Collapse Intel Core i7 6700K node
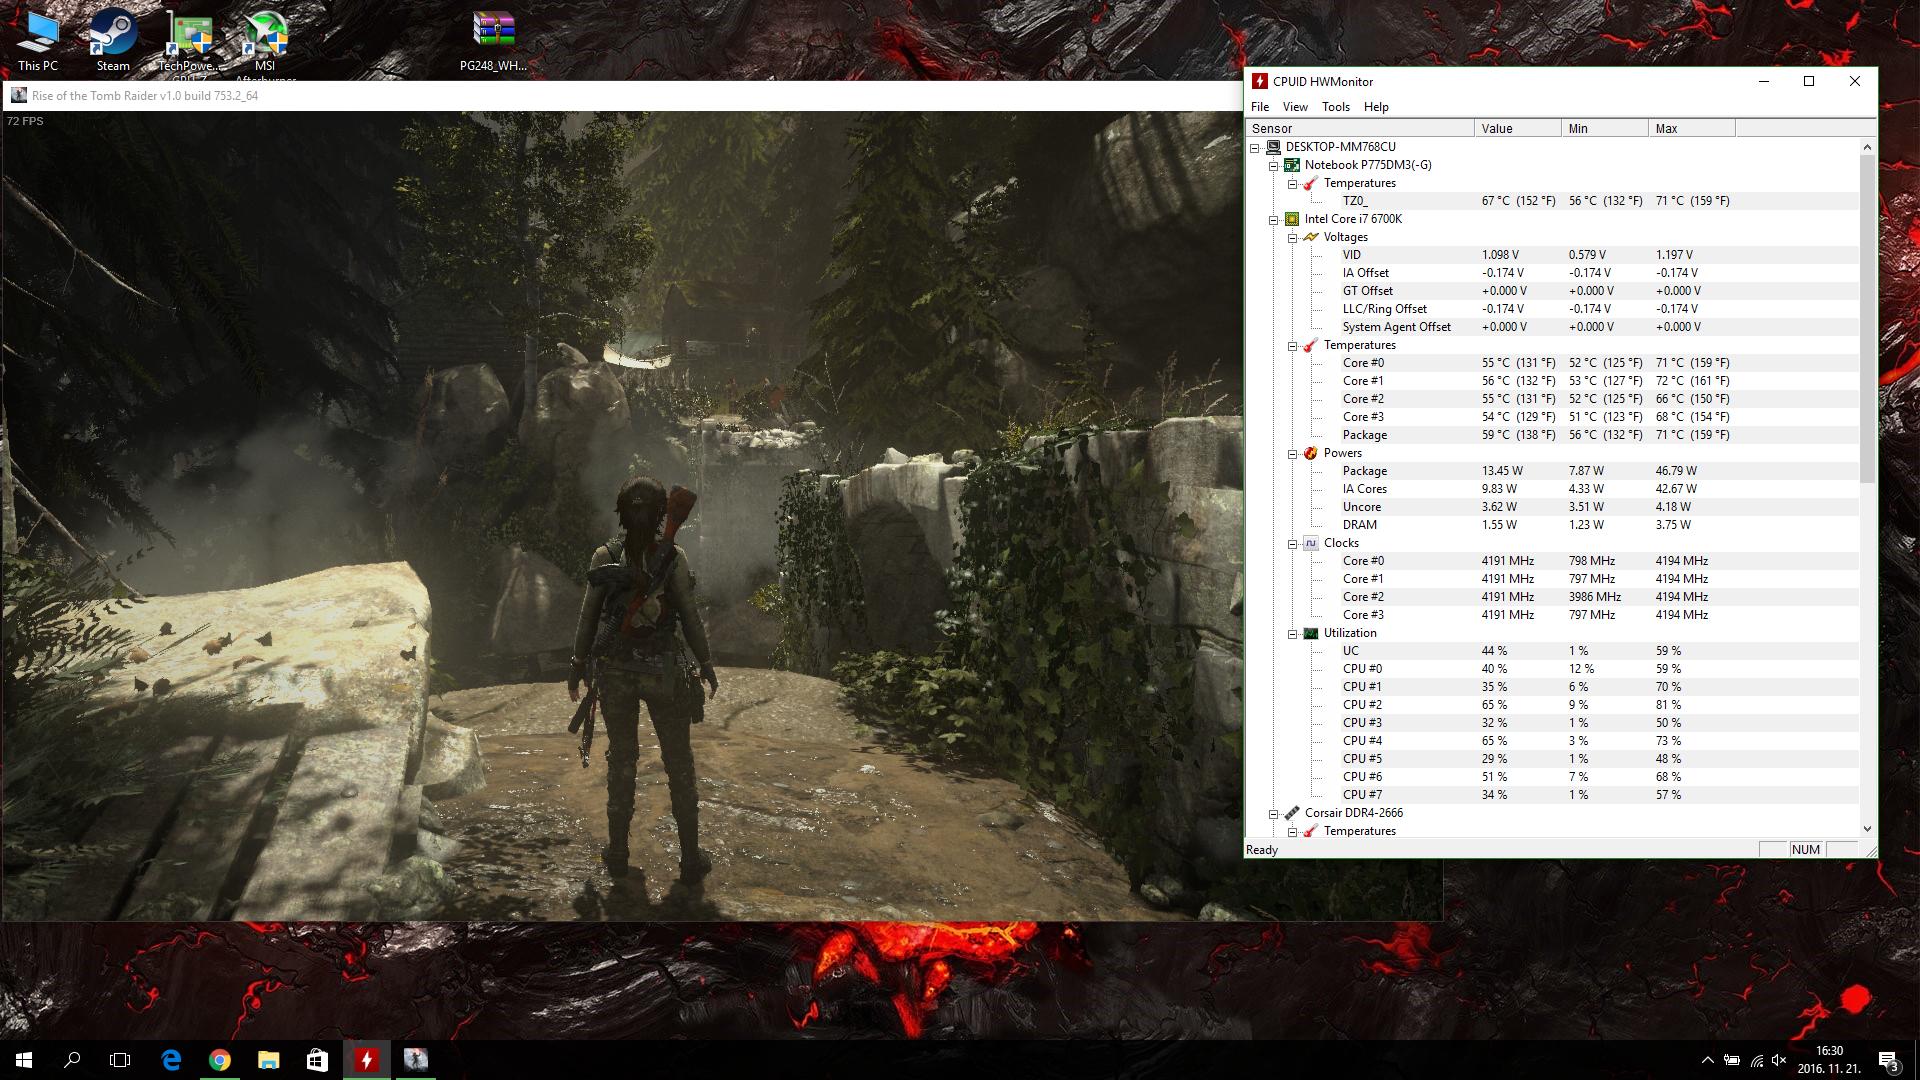Viewport: 1920px width, 1080px height. tap(1274, 220)
